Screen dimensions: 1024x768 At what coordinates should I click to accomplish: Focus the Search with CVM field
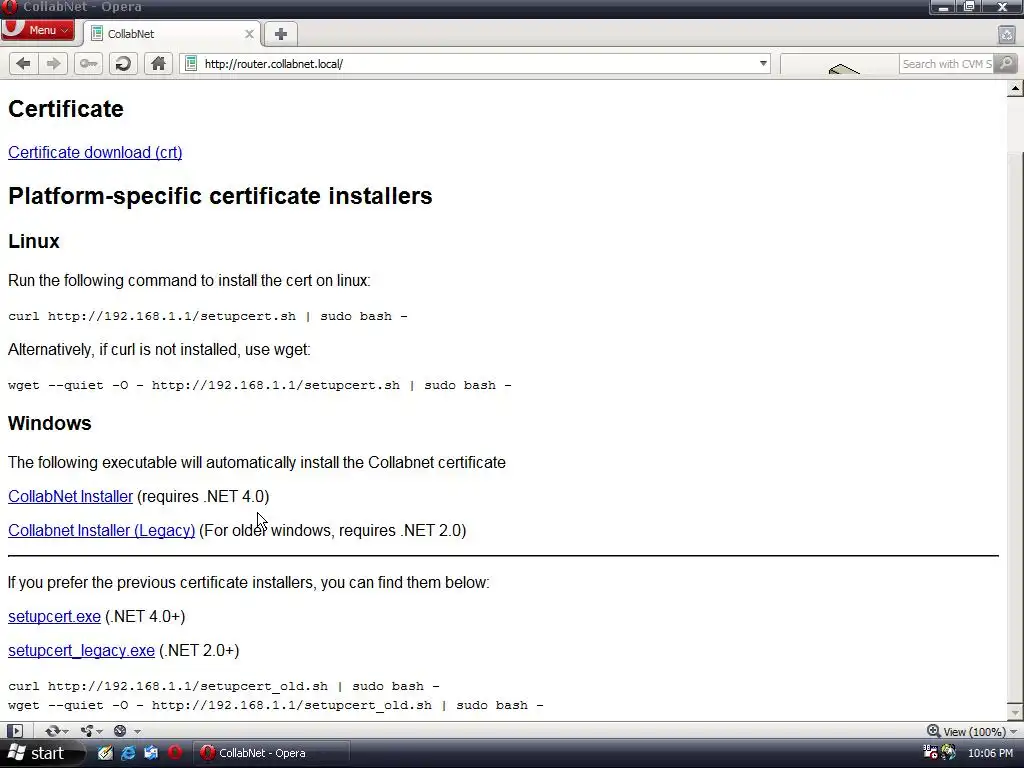point(946,63)
